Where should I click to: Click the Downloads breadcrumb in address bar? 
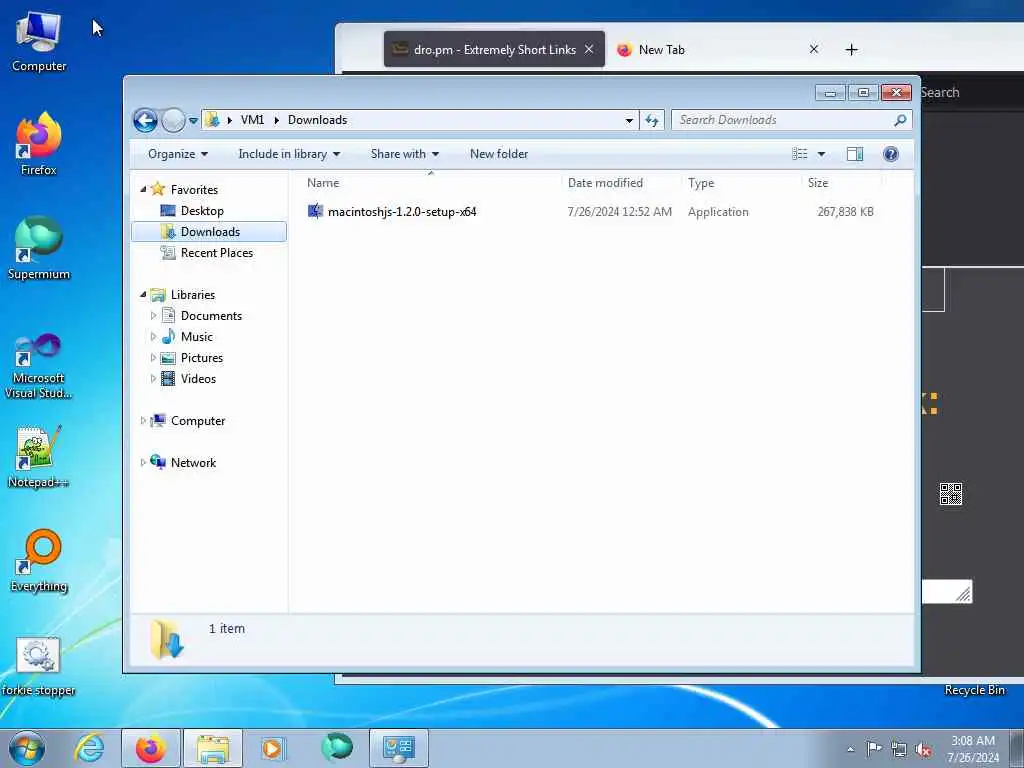(317, 120)
